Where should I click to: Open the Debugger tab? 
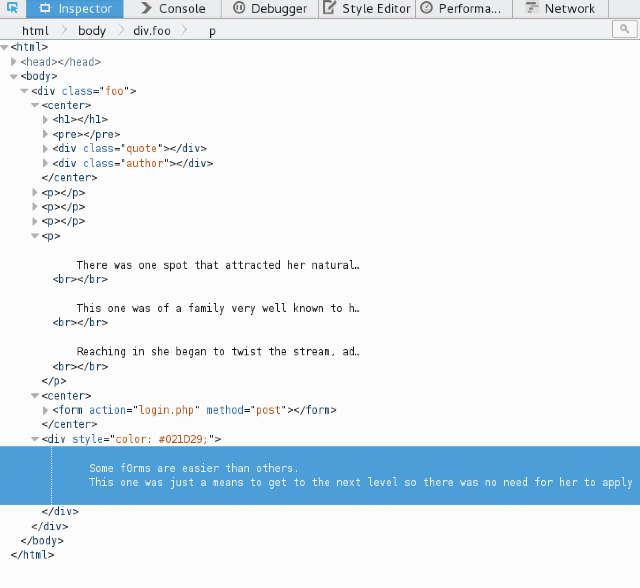tap(270, 9)
